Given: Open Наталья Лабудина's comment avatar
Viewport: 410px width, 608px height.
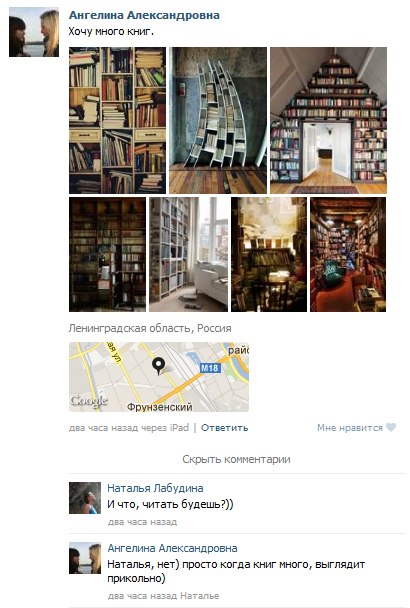Looking at the screenshot, I should point(85,498).
